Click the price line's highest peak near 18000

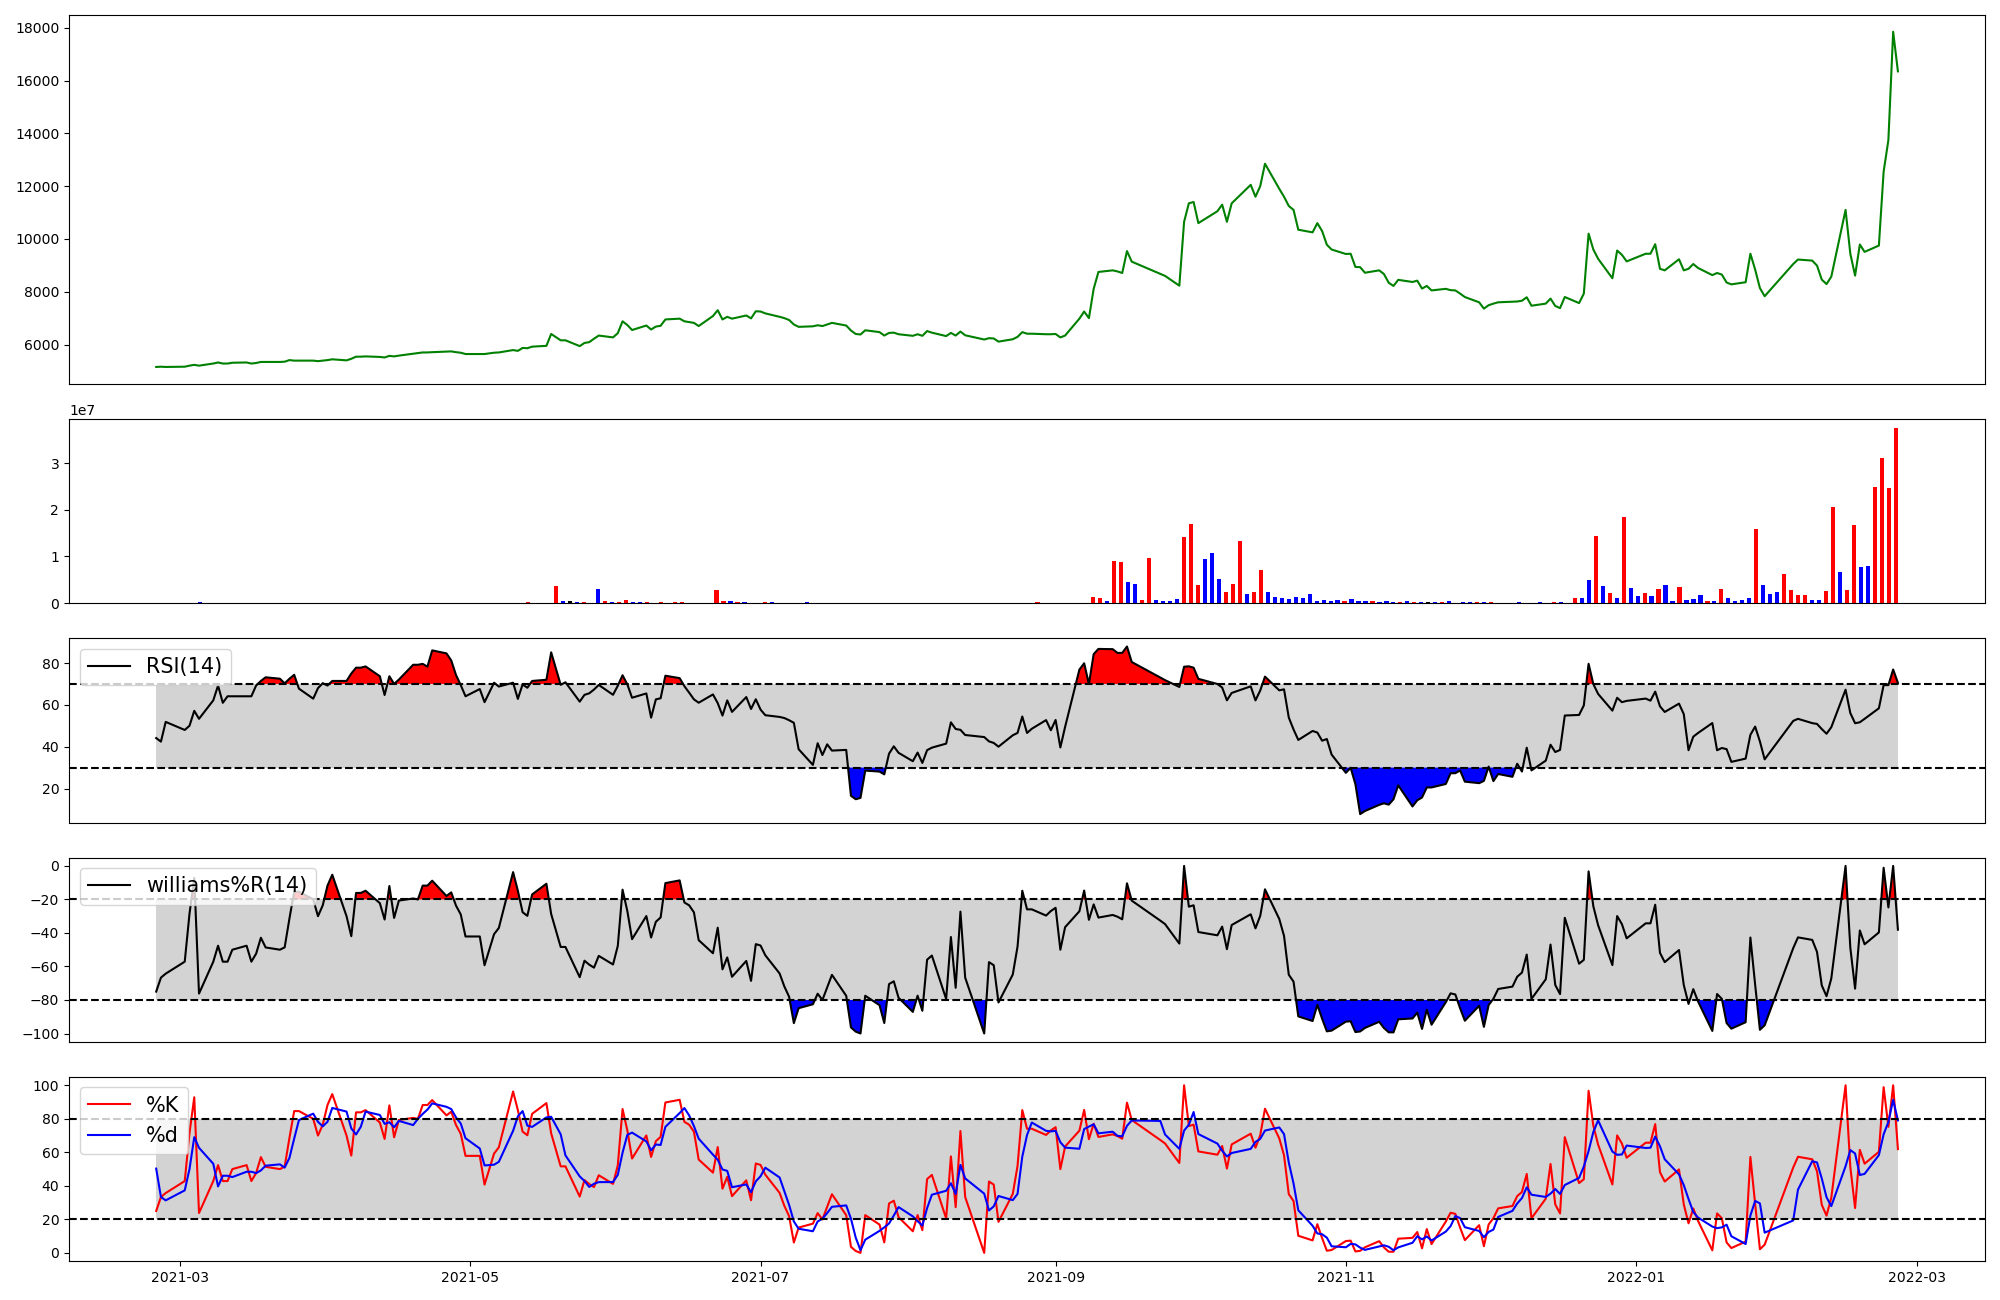point(1892,33)
